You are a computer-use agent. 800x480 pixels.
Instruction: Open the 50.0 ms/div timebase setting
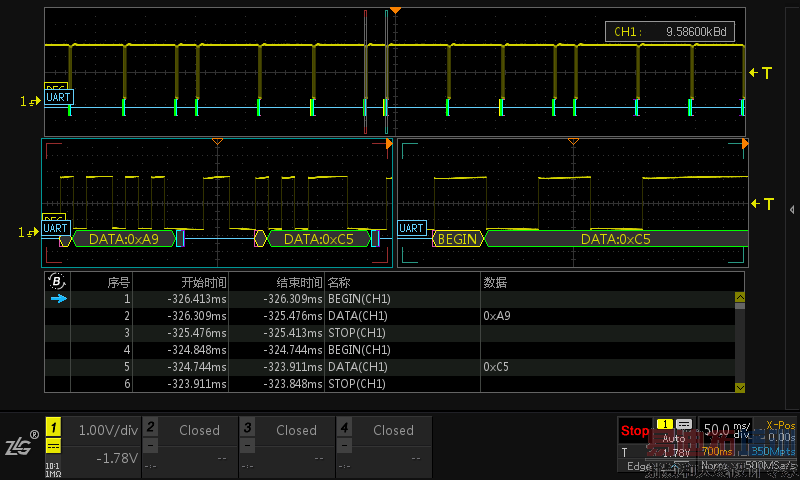[724, 430]
